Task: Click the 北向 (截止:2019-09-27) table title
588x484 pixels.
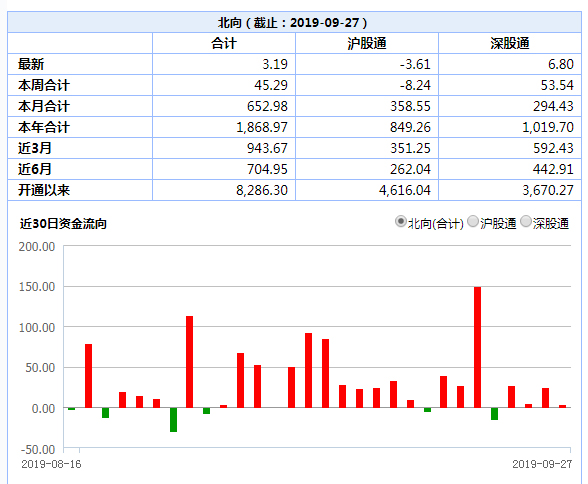Action: coord(293,23)
